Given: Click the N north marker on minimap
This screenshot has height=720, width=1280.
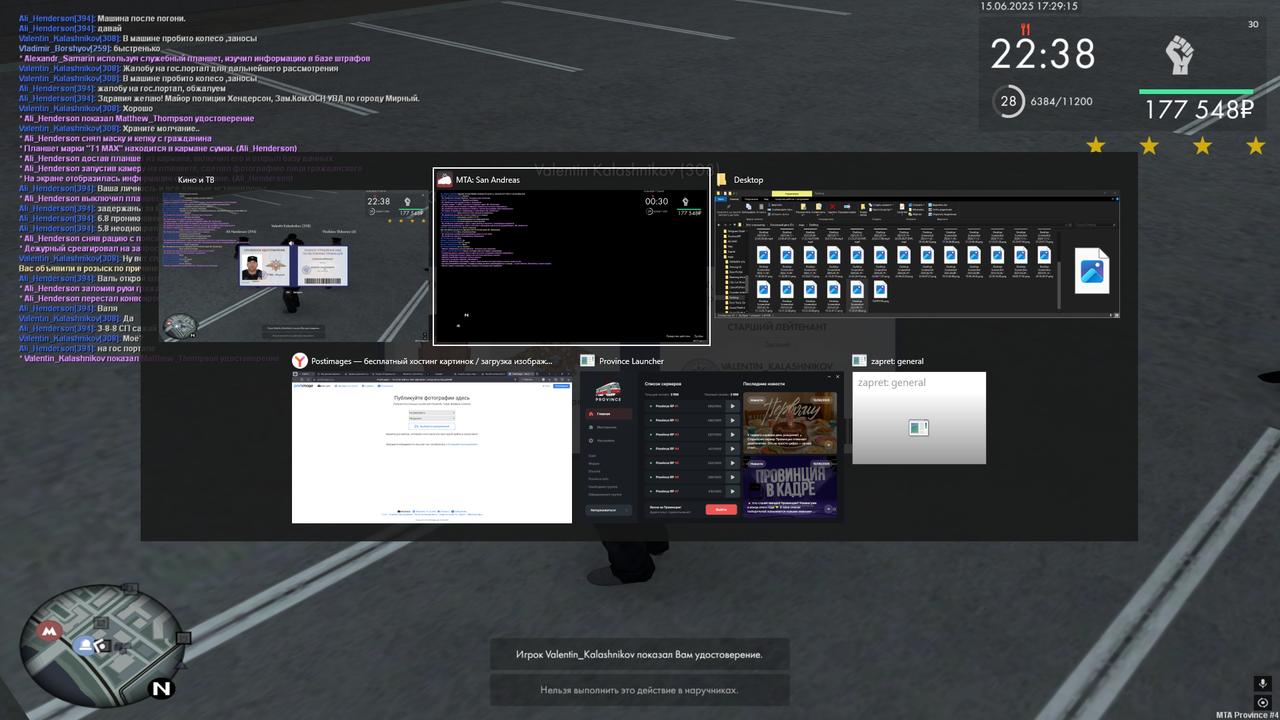Looking at the screenshot, I should click(161, 689).
